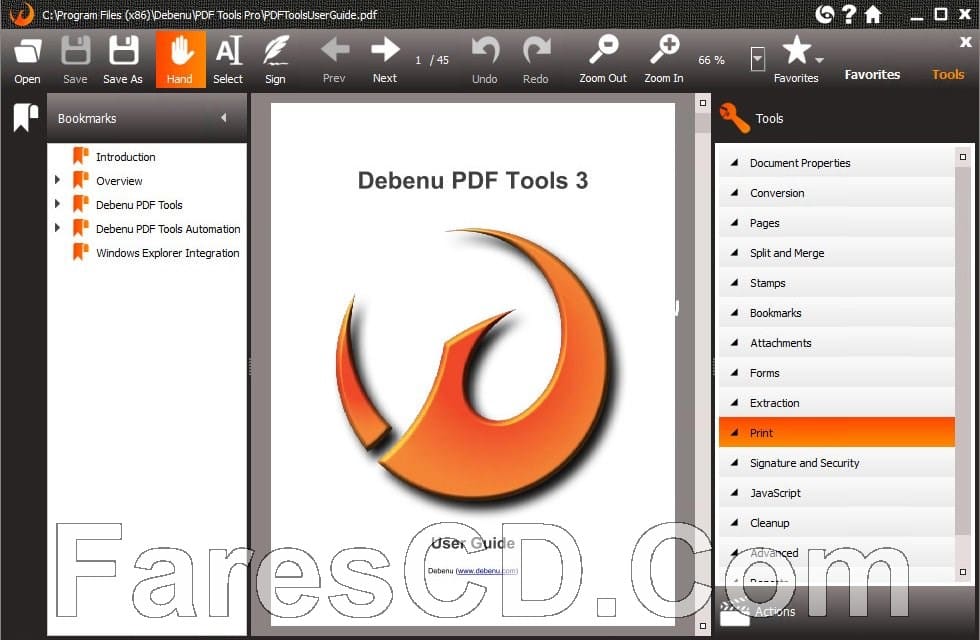This screenshot has width=980, height=640.
Task: Go to the previous page with Prev
Action: (334, 50)
